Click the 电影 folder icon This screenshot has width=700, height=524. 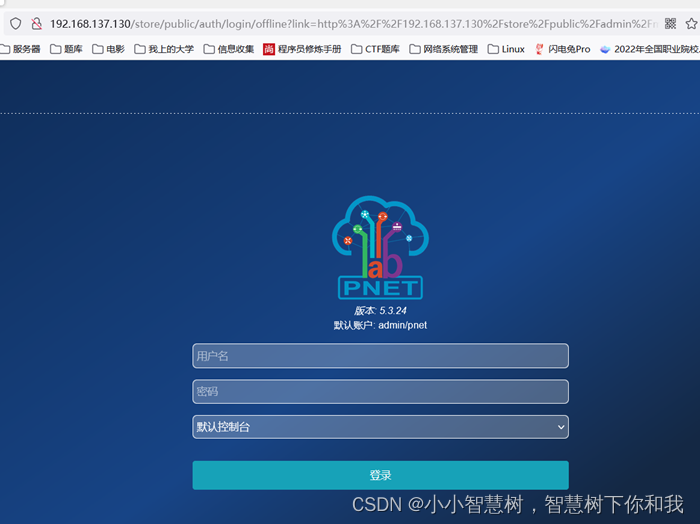tap(98, 49)
